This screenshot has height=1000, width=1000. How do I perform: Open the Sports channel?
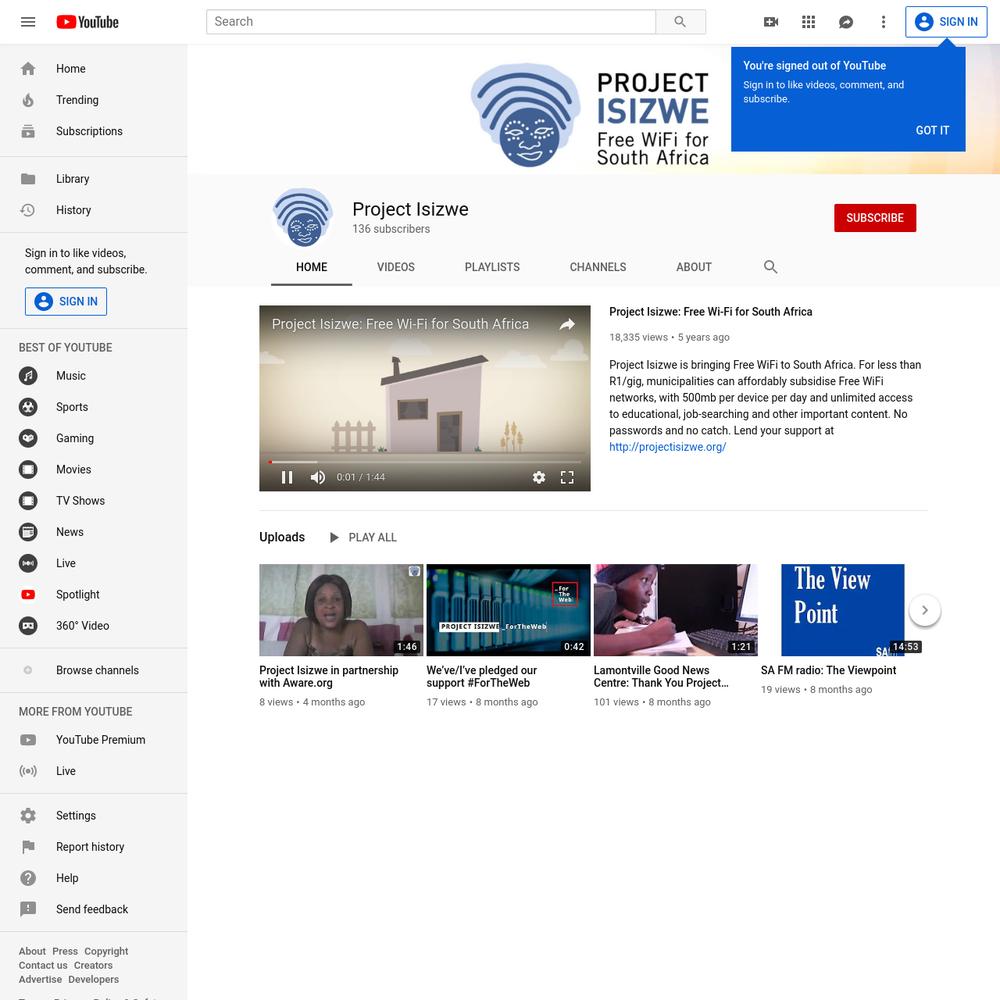click(x=94, y=408)
